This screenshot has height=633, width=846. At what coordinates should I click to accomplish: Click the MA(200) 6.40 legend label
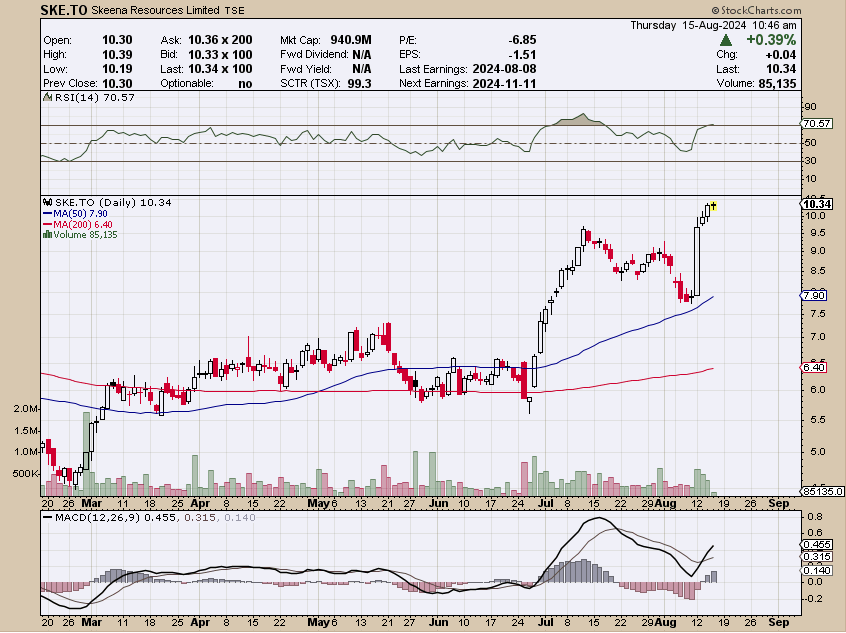click(83, 224)
